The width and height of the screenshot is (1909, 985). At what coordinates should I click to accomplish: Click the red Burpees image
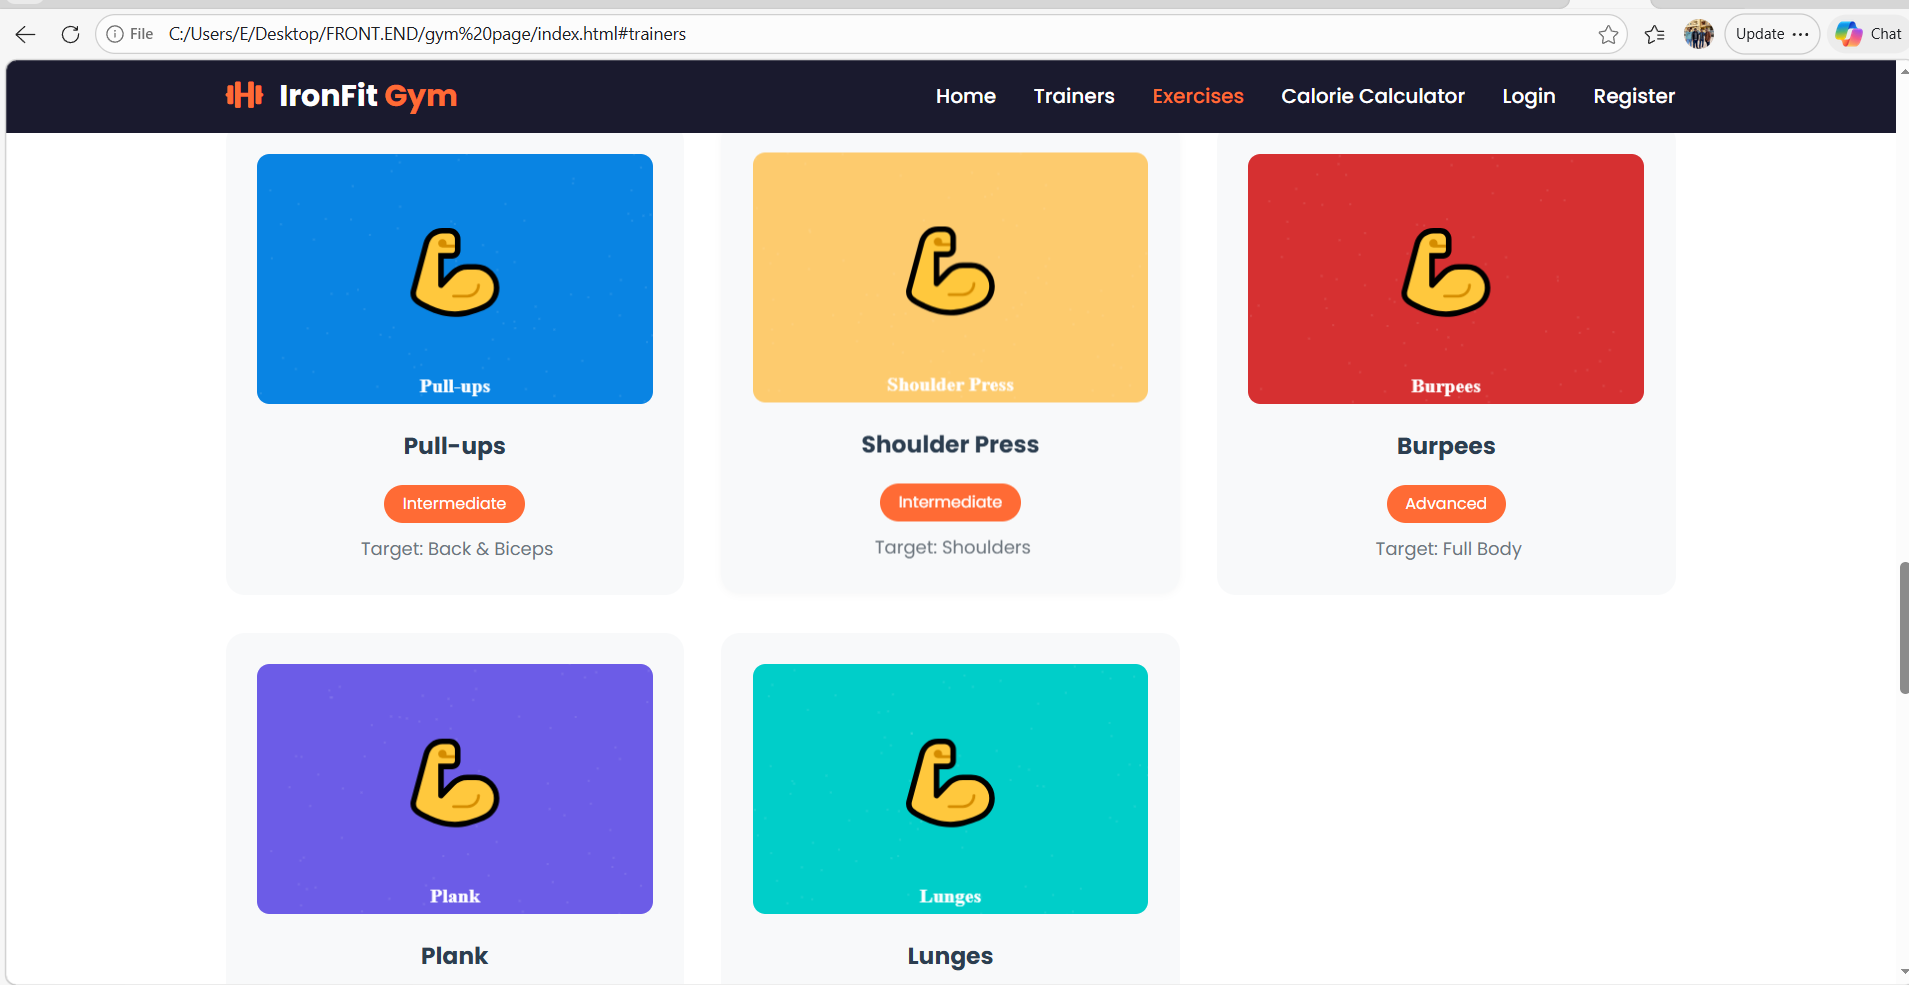pyautogui.click(x=1446, y=279)
